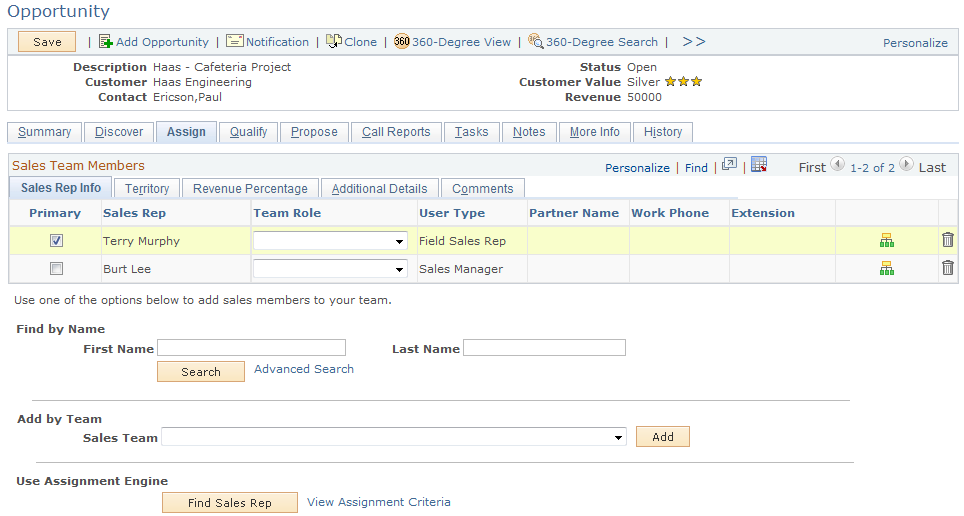964x516 pixels.
Task: Click the Add button next to Sales Team
Action: pyautogui.click(x=663, y=437)
